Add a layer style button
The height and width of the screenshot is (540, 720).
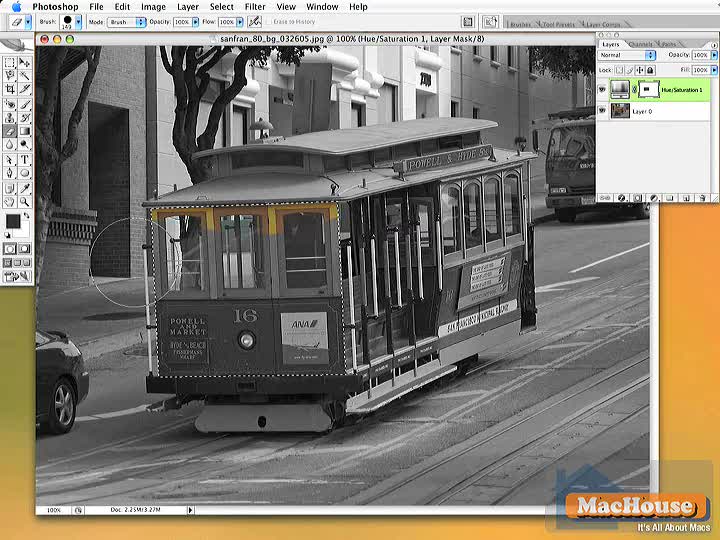(x=621, y=198)
